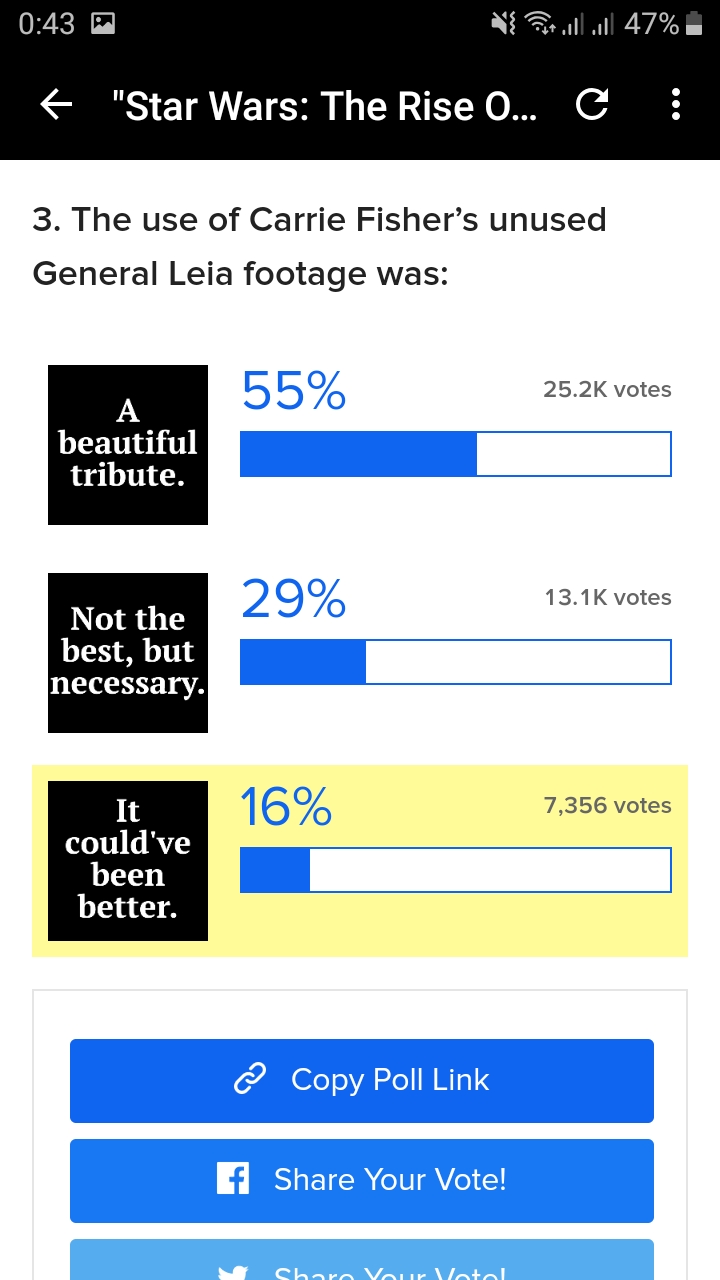This screenshot has height=1280, width=720.
Task: Tap the 55% result progress bar
Action: [x=456, y=454]
